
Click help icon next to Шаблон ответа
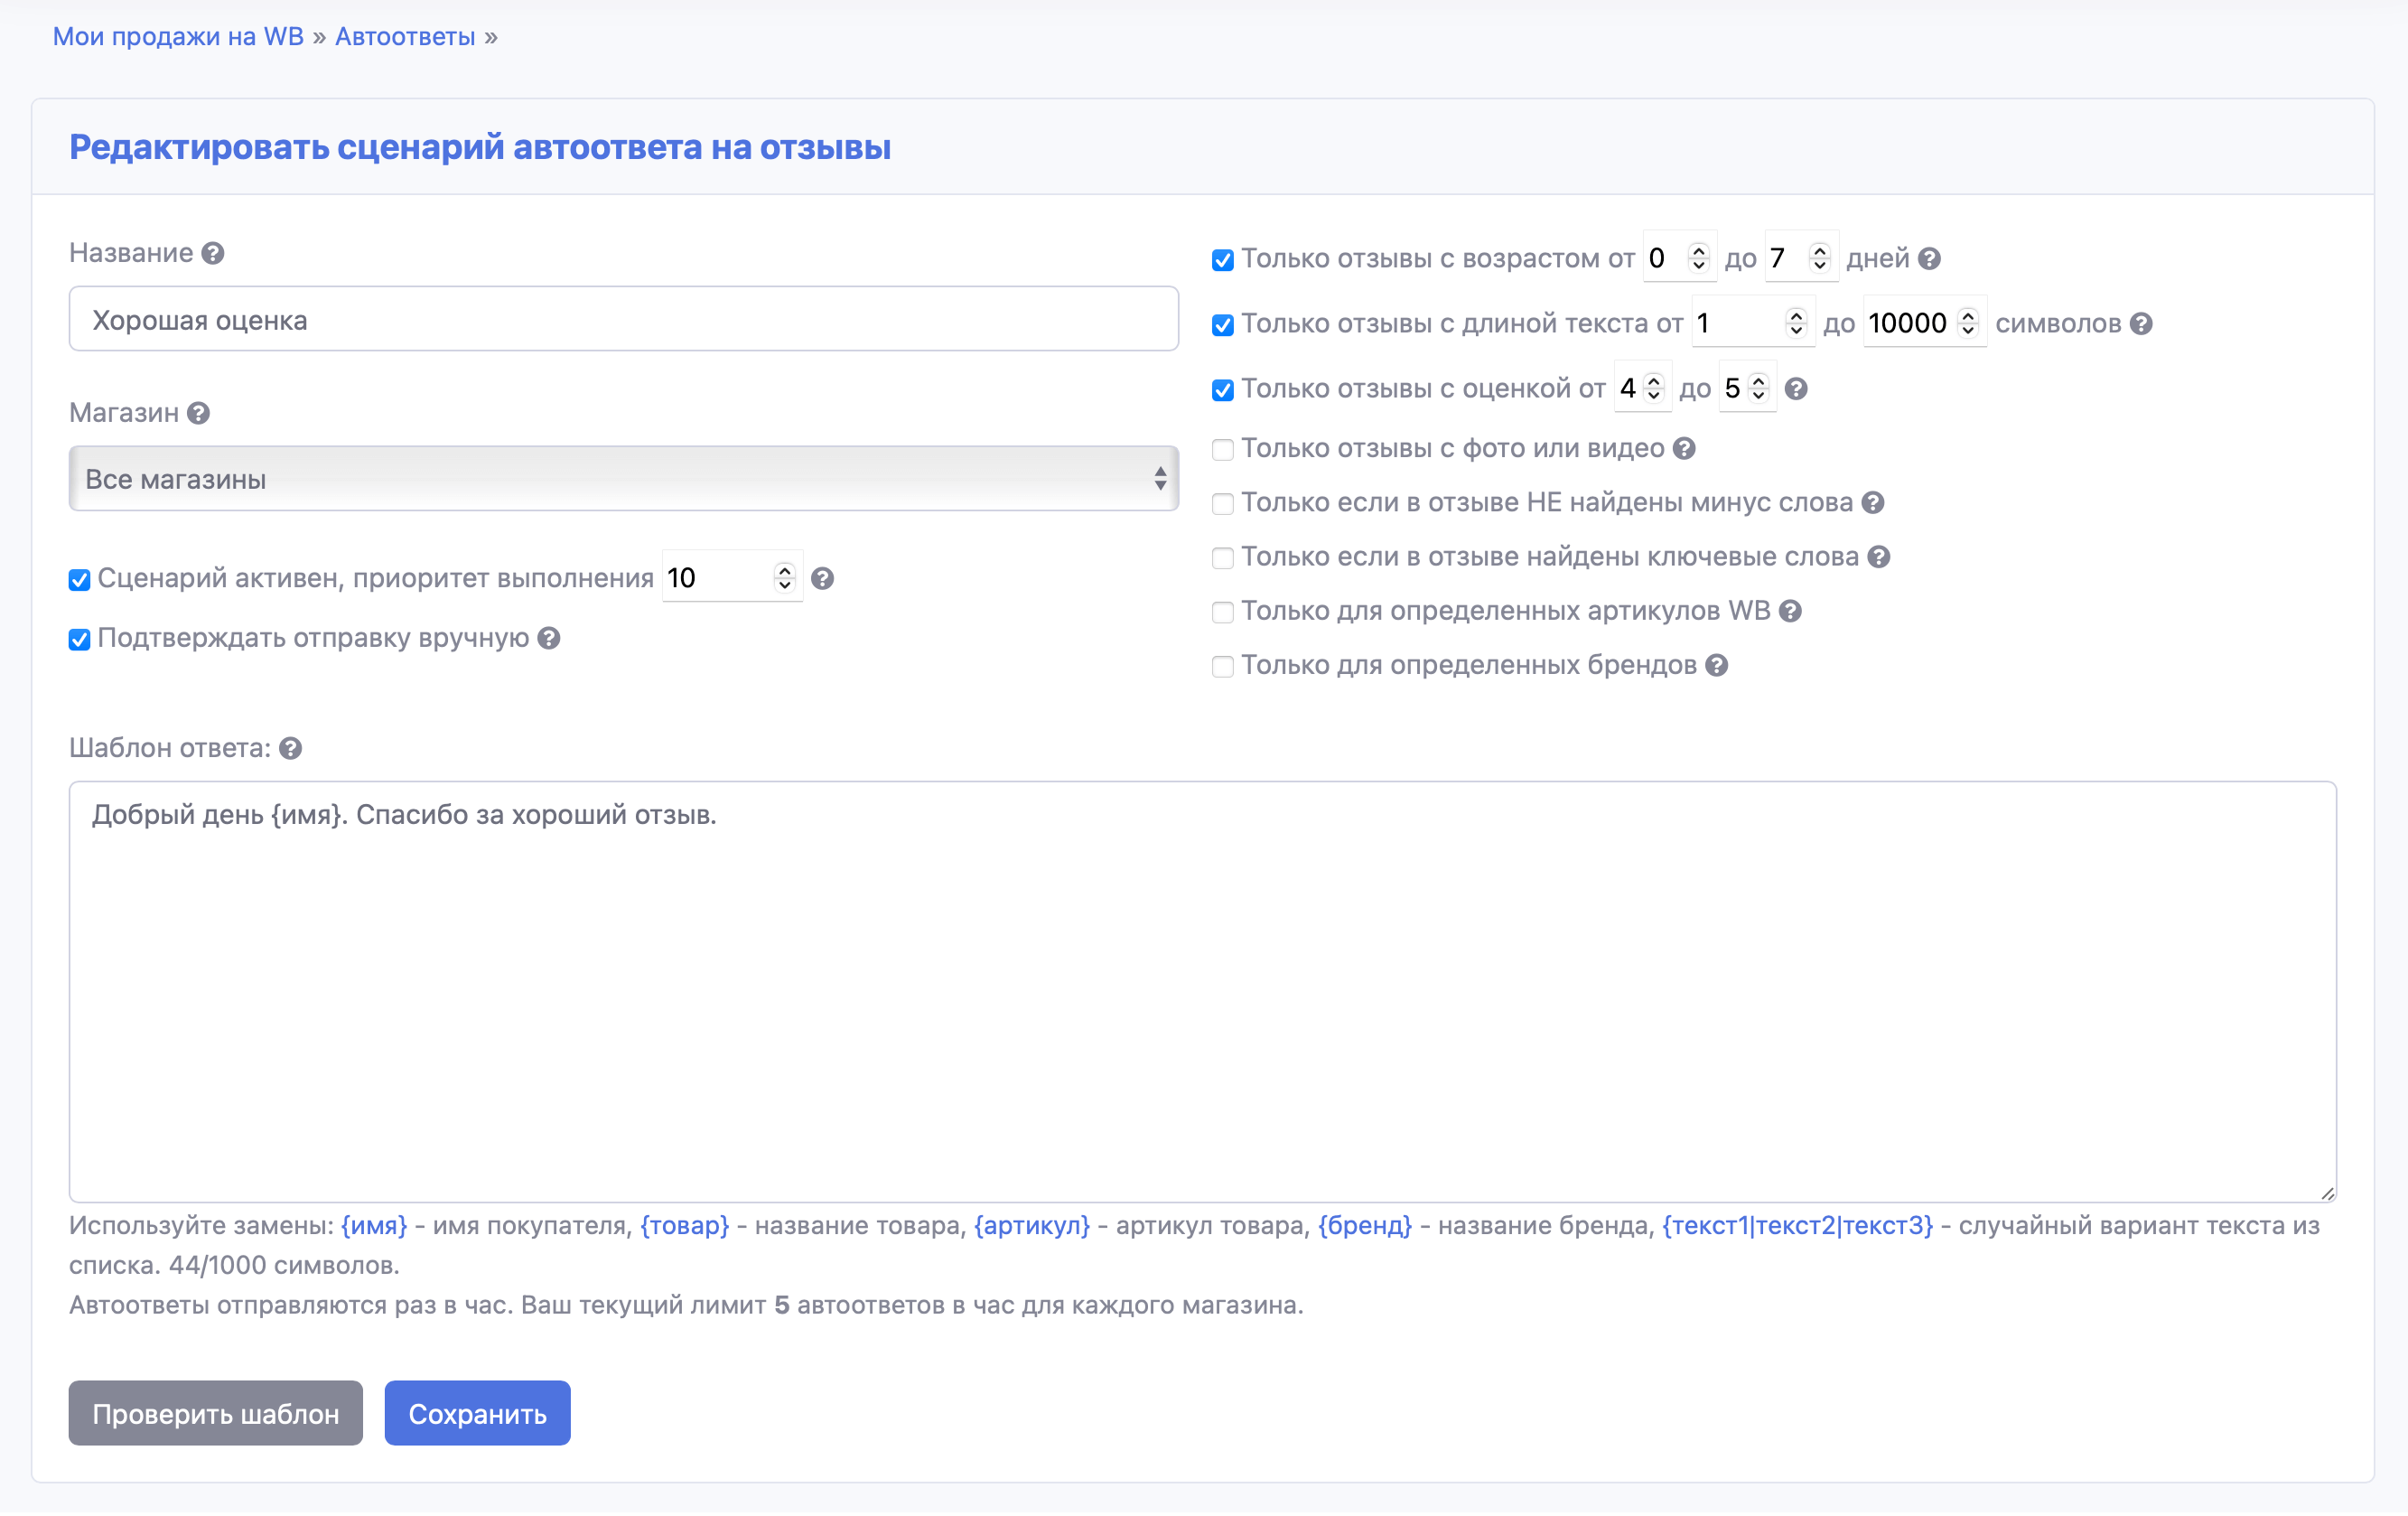tap(290, 748)
